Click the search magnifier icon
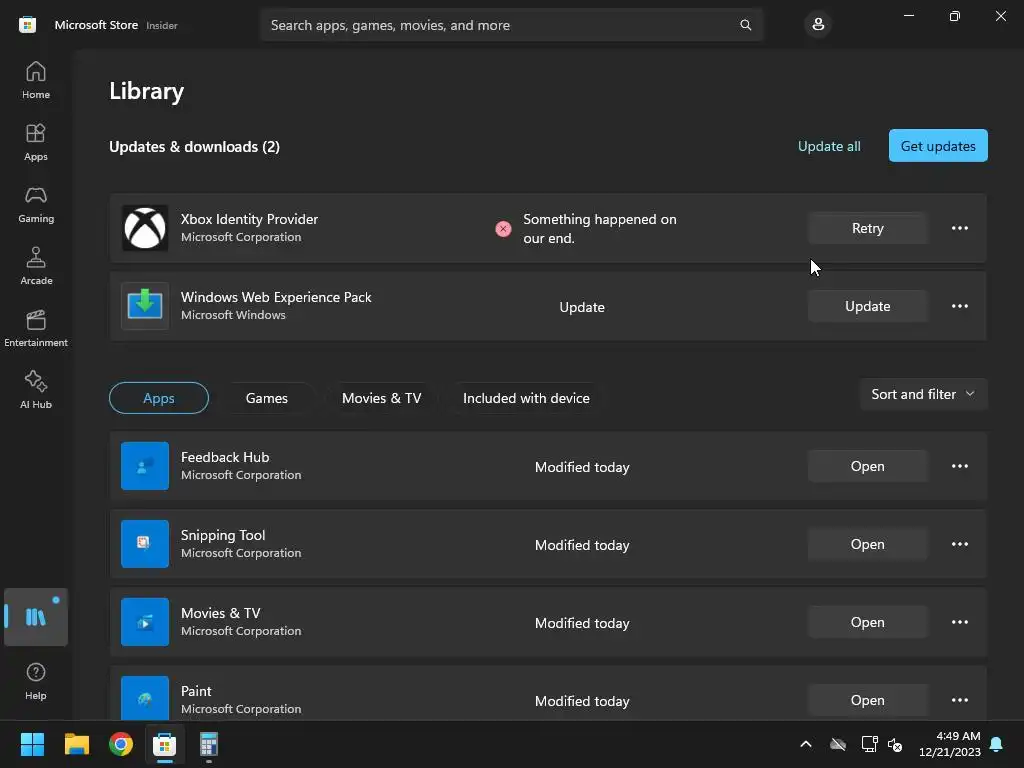This screenshot has height=768, width=1024. coord(745,25)
